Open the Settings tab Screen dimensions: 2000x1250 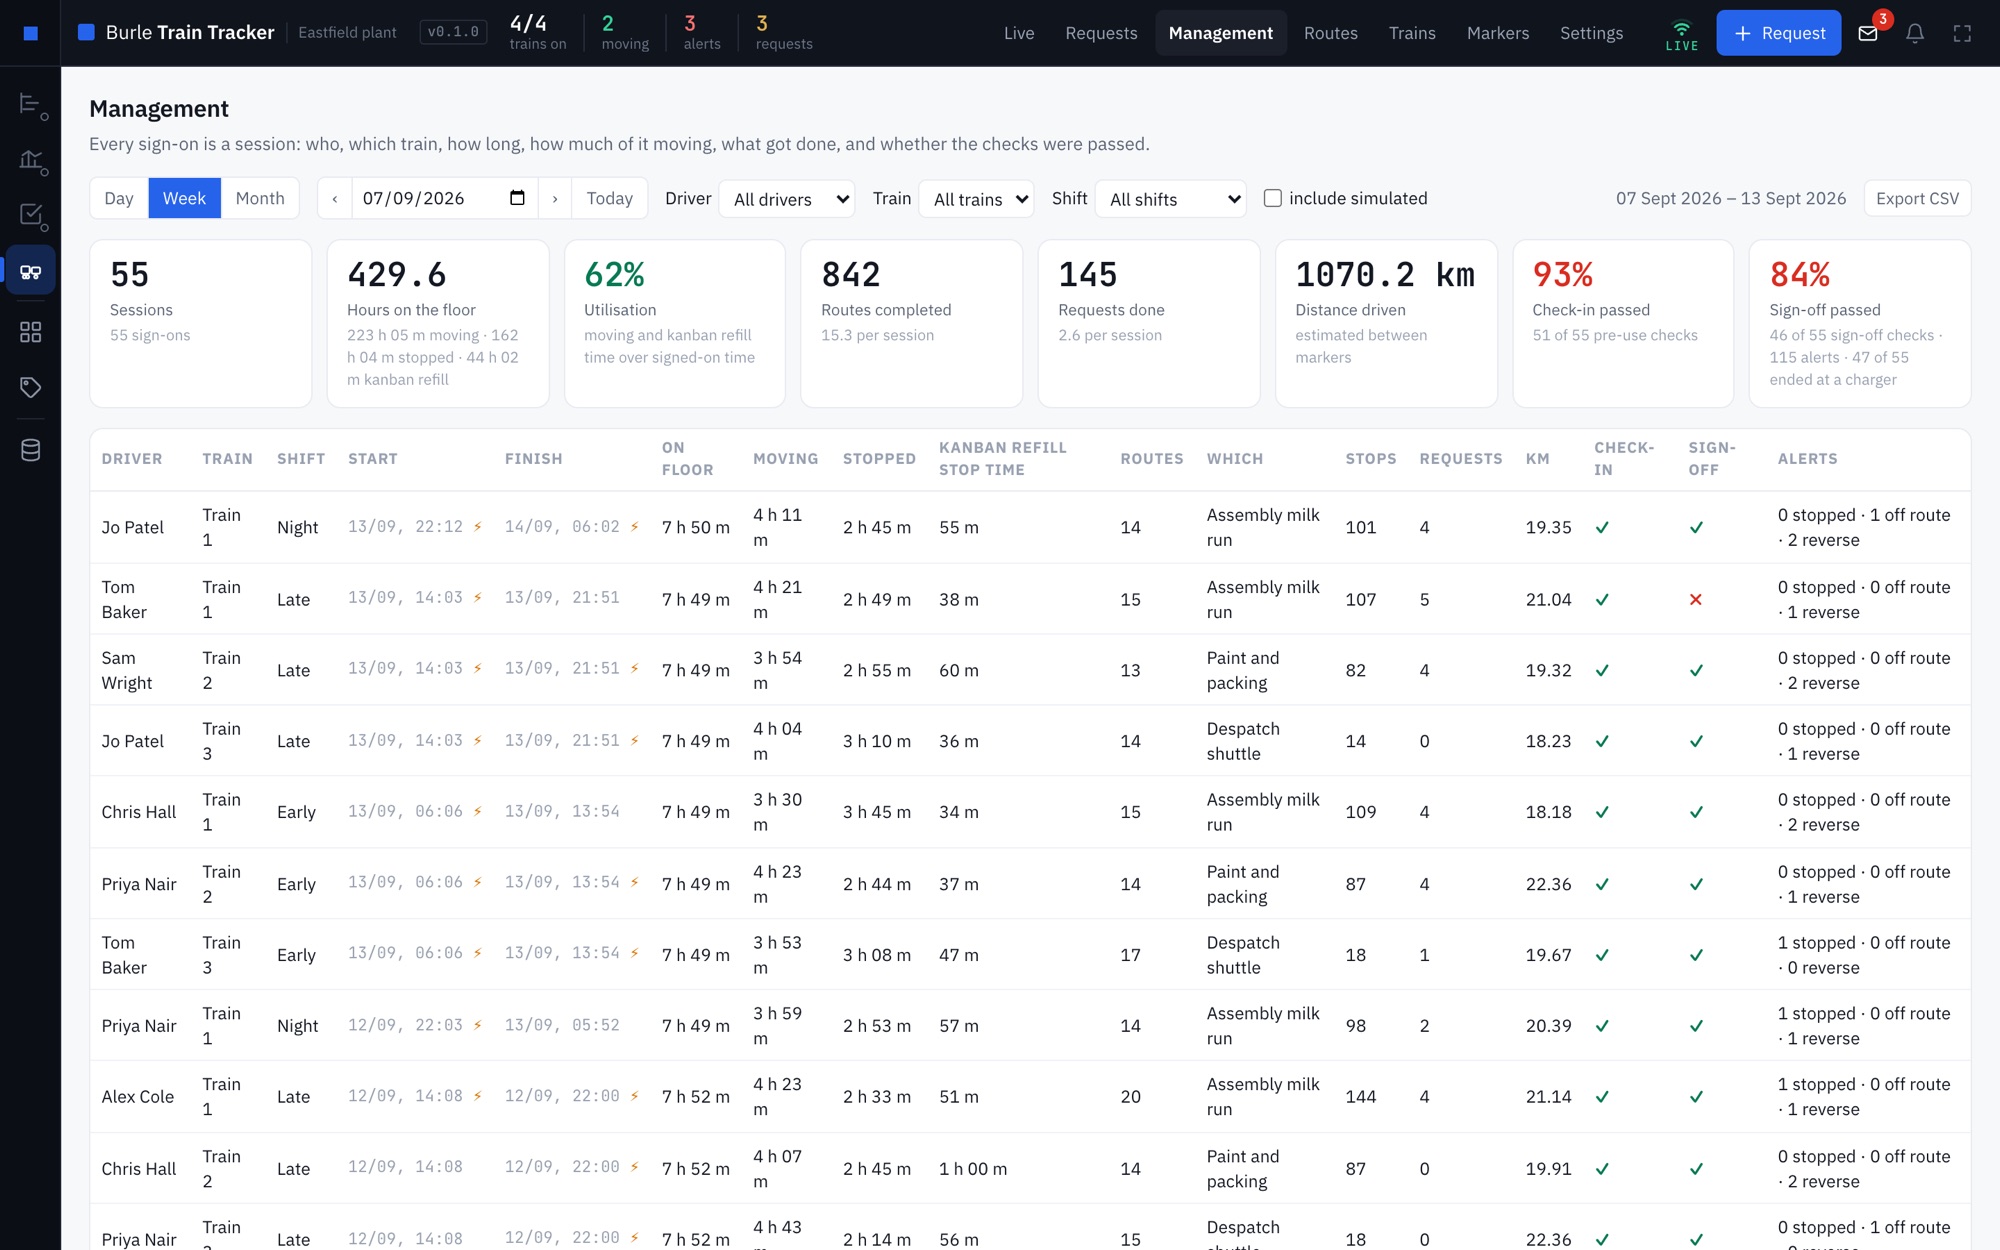pos(1592,33)
